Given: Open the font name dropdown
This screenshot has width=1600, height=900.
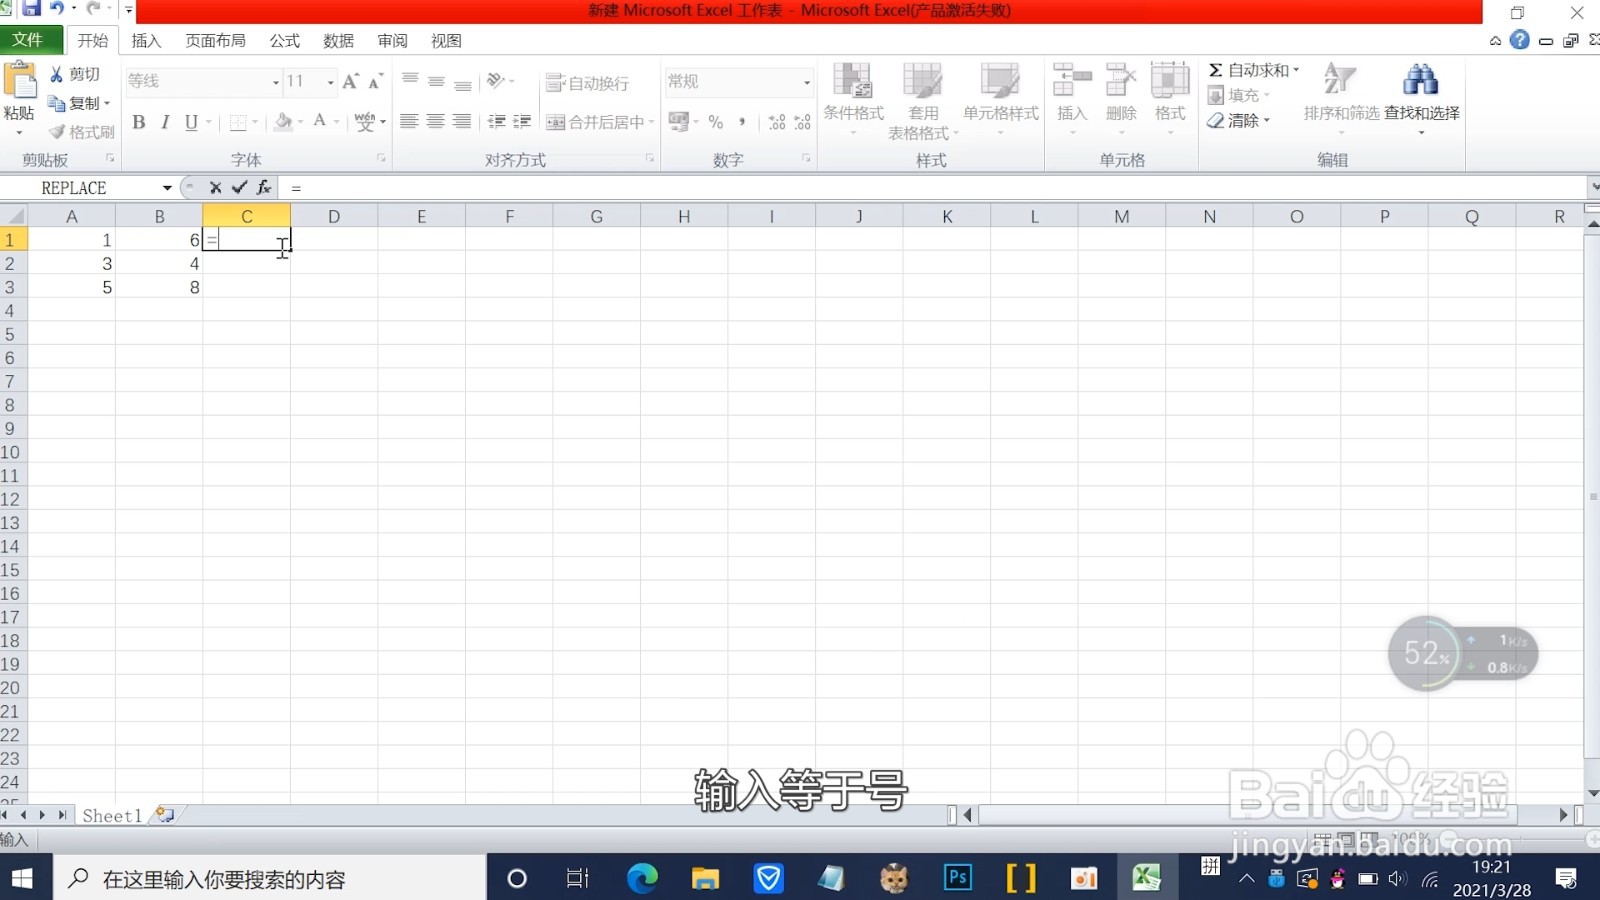Looking at the screenshot, I should coord(276,82).
